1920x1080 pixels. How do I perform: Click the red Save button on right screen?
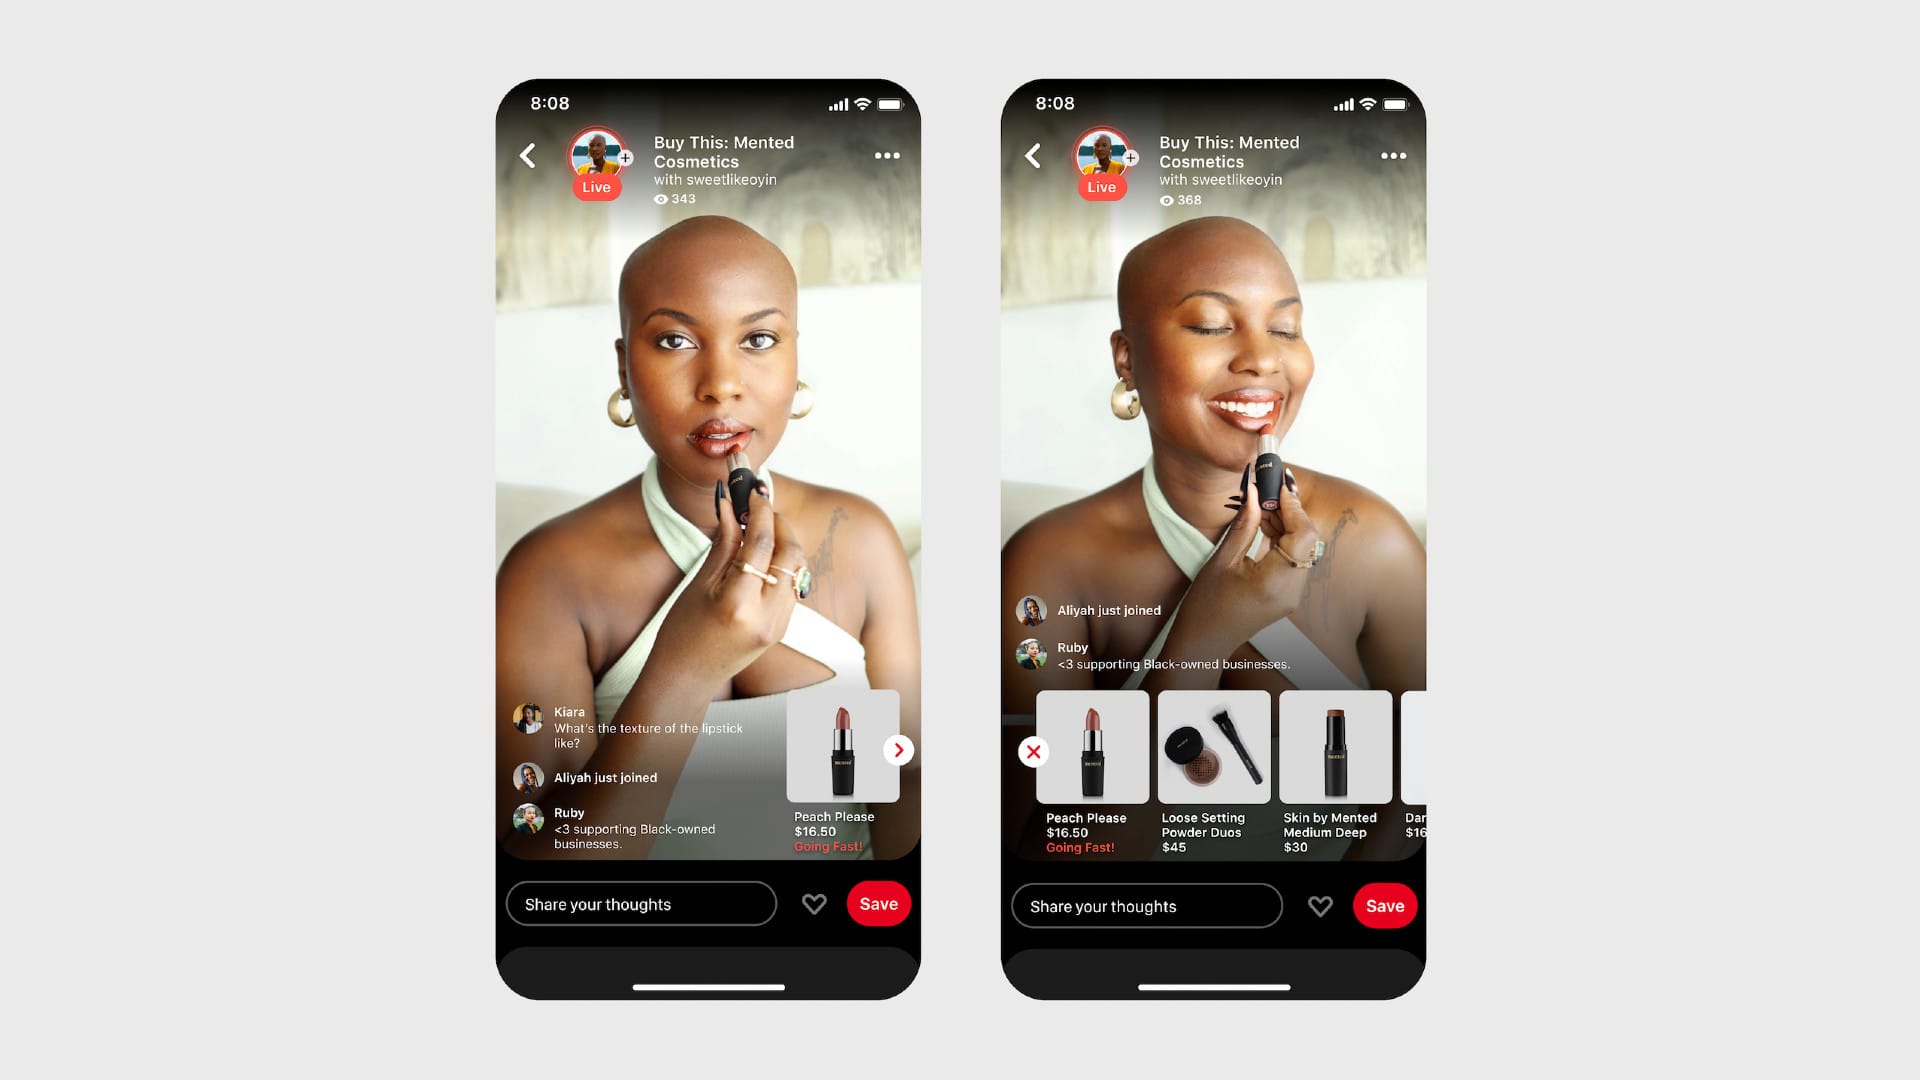pos(1385,906)
